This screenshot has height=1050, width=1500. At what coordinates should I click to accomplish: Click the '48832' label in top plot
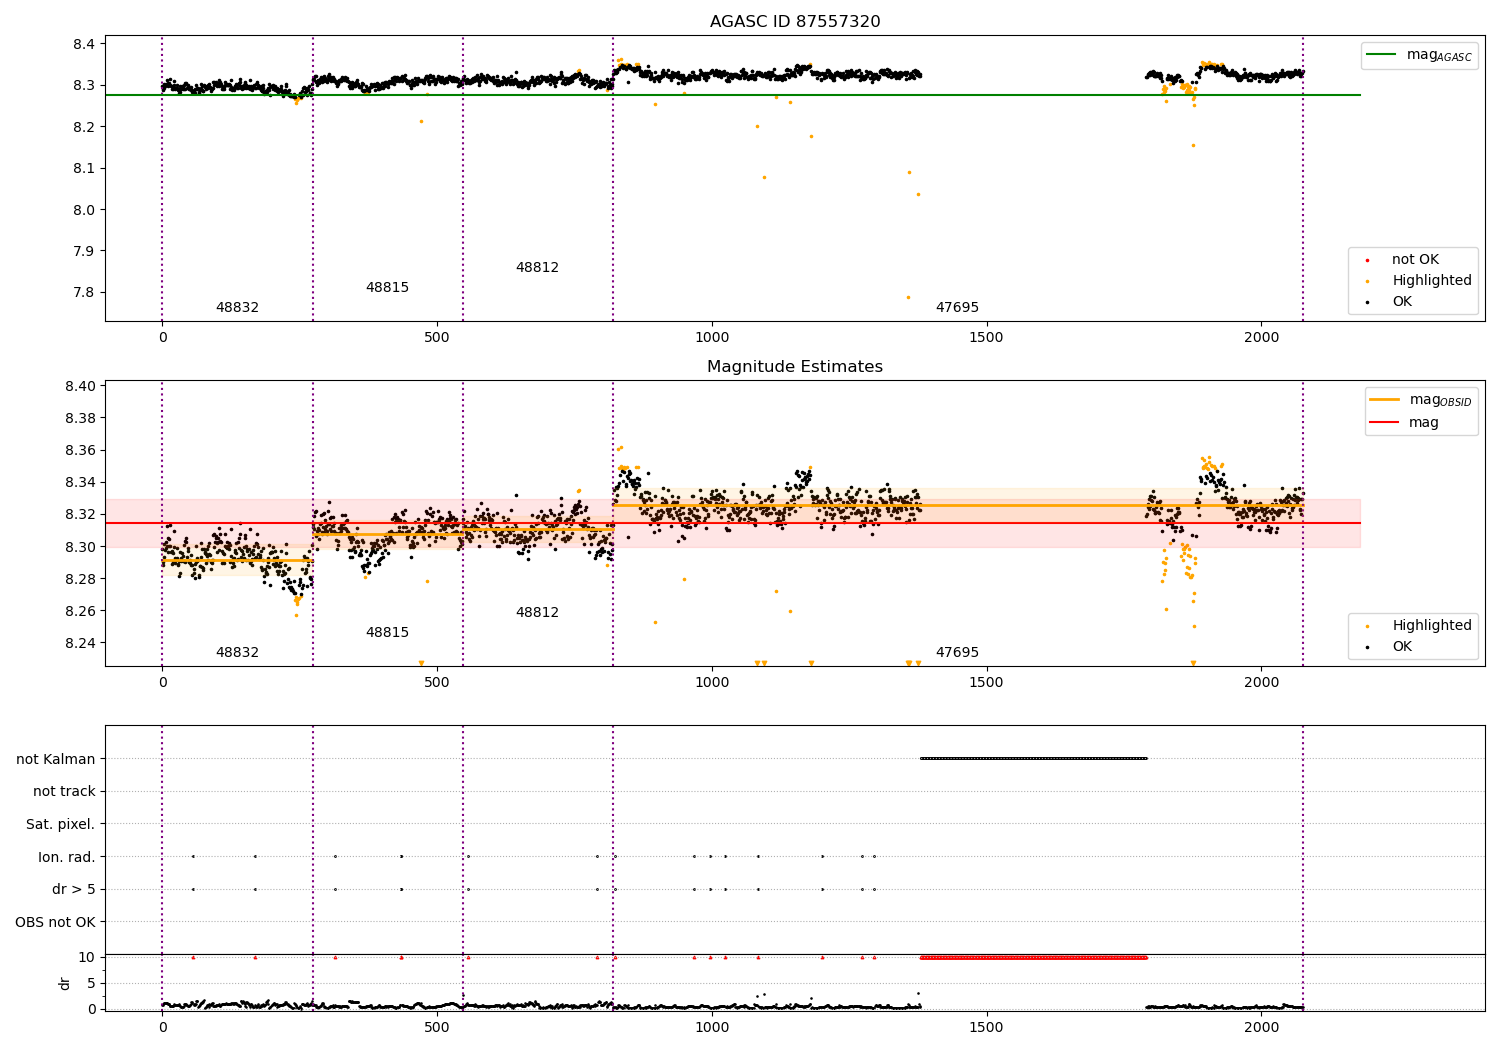[237, 308]
